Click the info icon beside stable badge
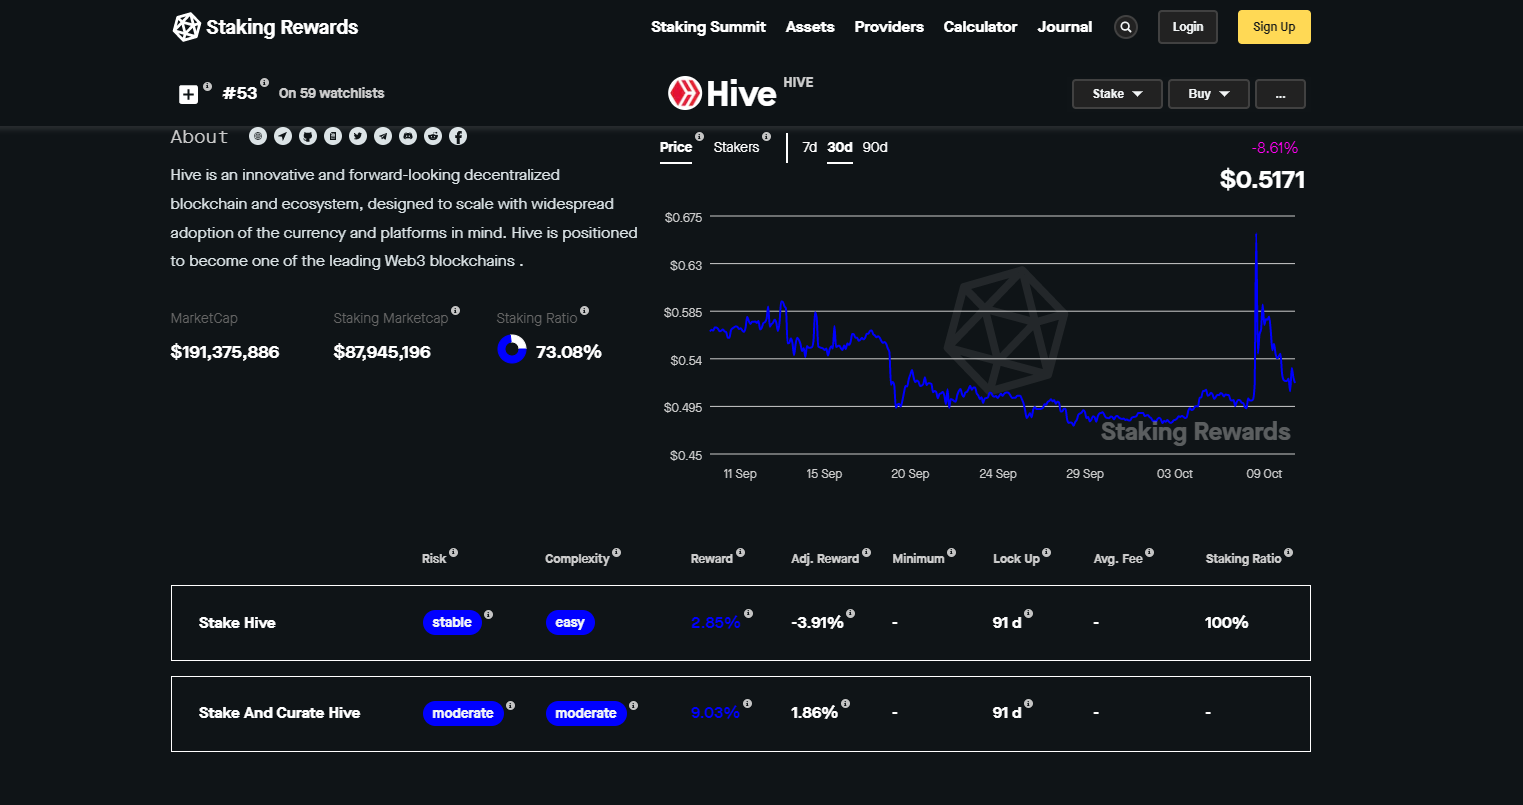The height and width of the screenshot is (805, 1523). pos(488,615)
